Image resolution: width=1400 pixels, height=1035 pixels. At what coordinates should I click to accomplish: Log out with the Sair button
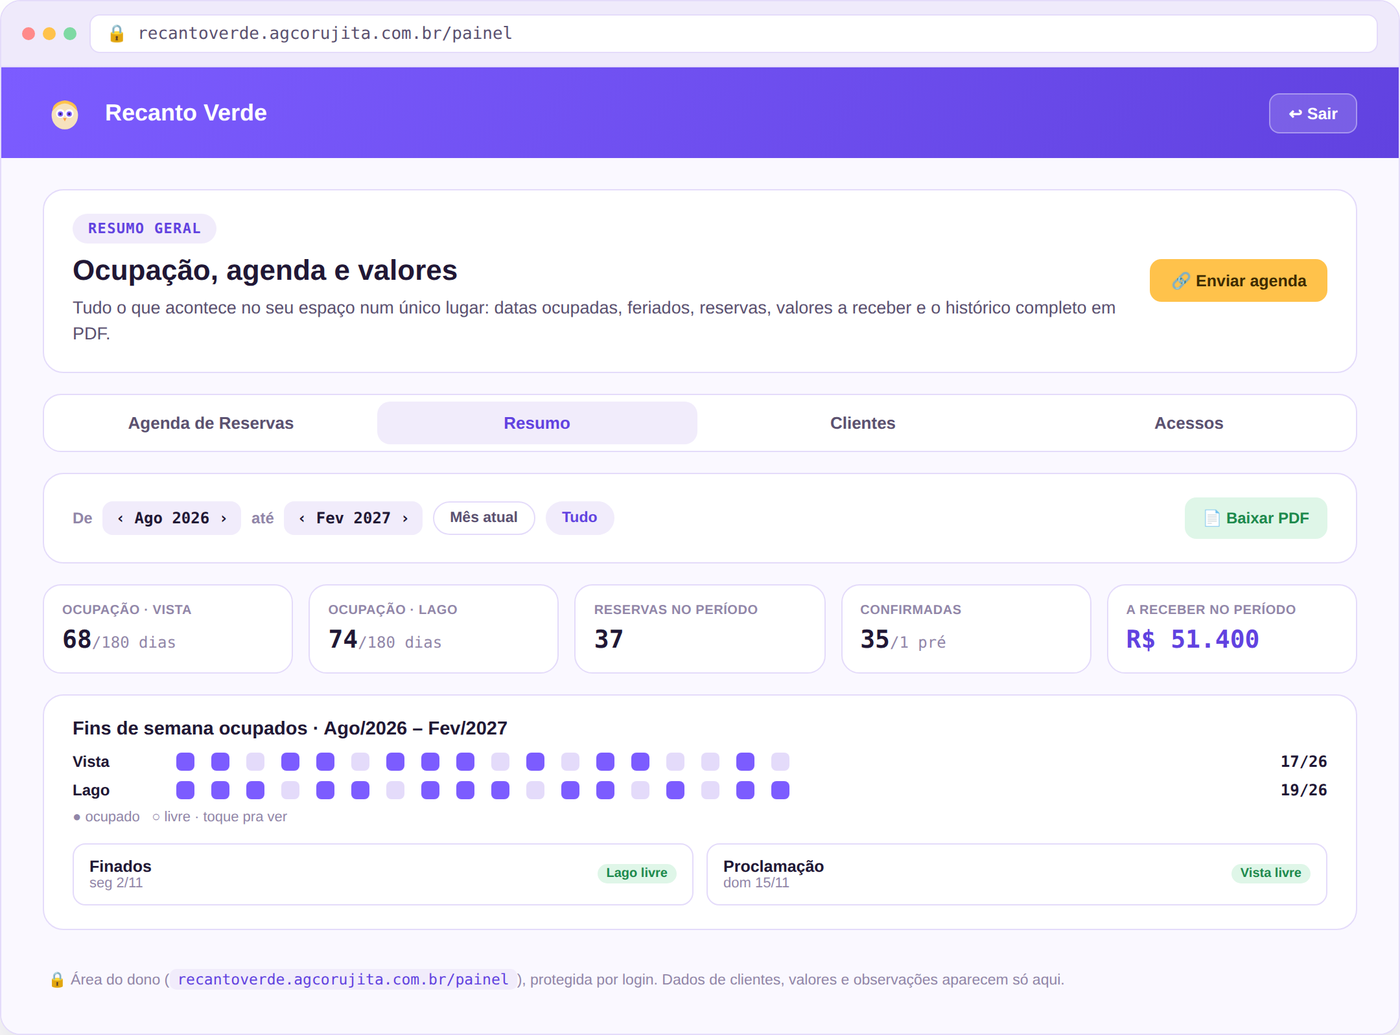[x=1313, y=113]
